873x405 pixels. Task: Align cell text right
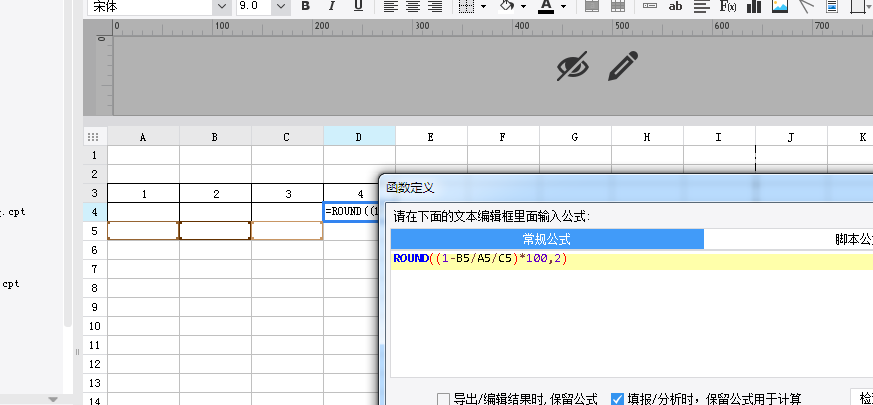435,6
